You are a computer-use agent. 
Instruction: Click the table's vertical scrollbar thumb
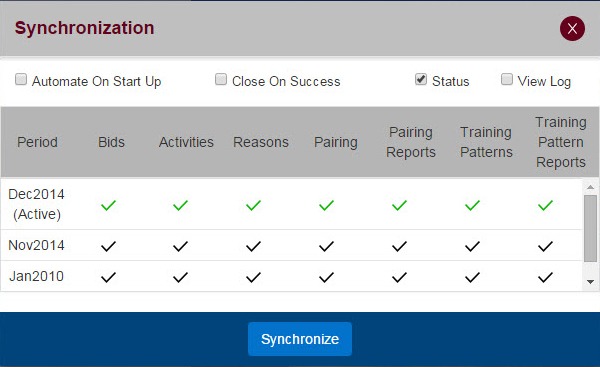(590, 228)
